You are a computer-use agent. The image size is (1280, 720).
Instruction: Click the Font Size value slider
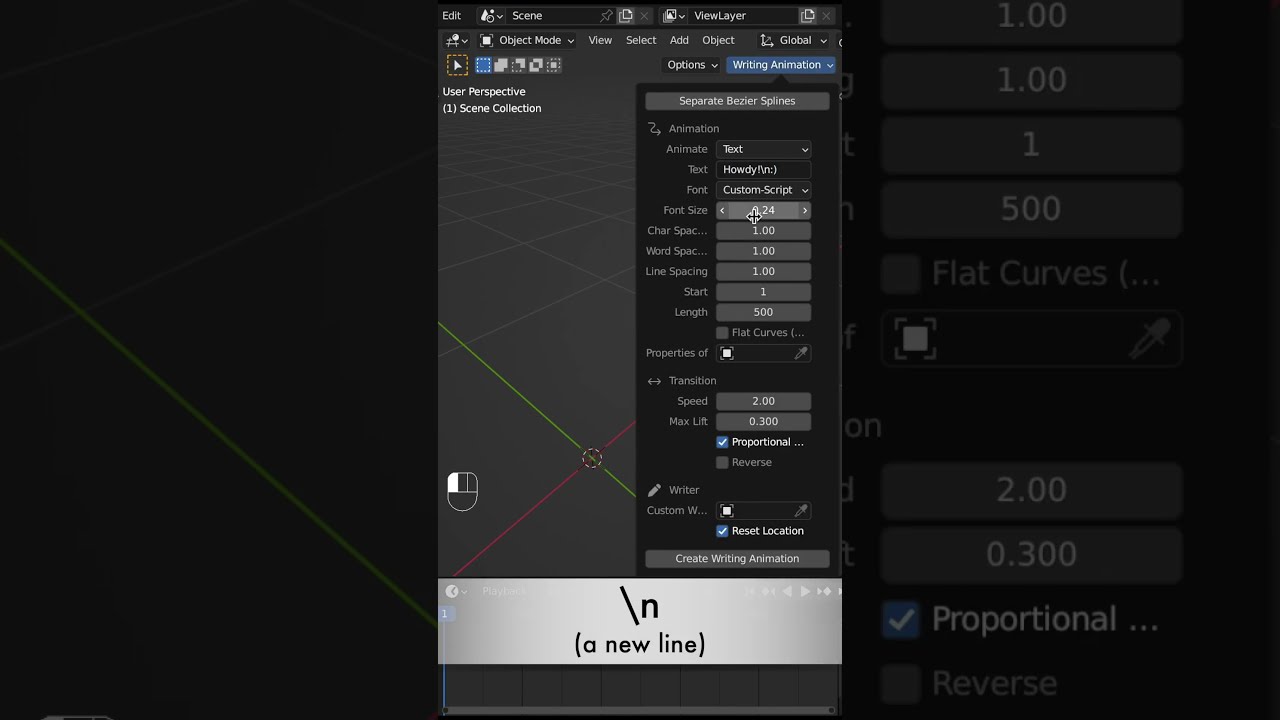[x=763, y=210]
